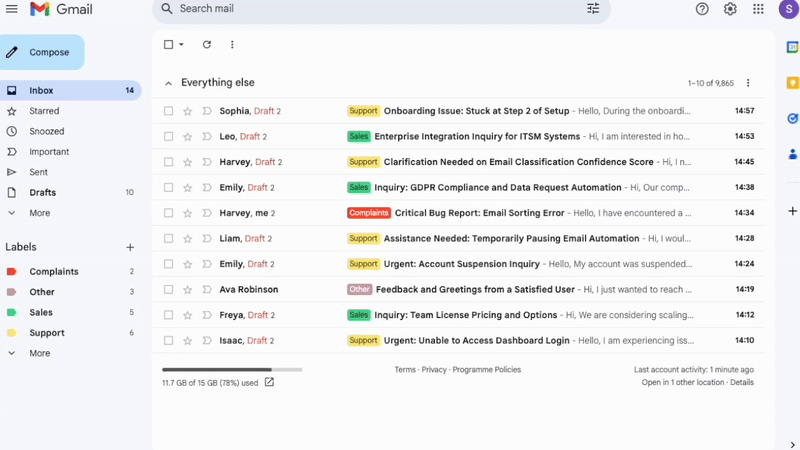The width and height of the screenshot is (800, 450).
Task: Open Google Keep side panel
Action: pos(792,83)
